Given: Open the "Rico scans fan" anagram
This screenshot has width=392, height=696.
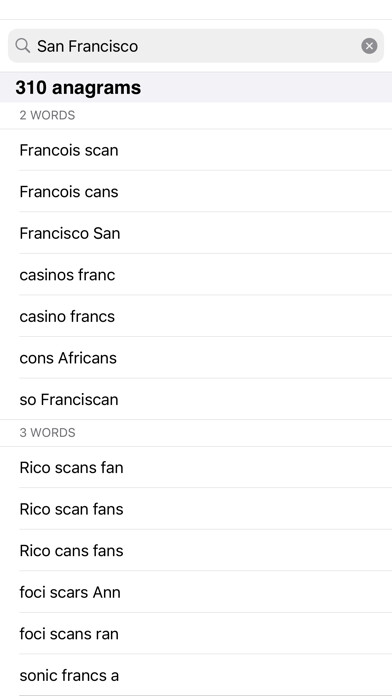Looking at the screenshot, I should coord(196,467).
